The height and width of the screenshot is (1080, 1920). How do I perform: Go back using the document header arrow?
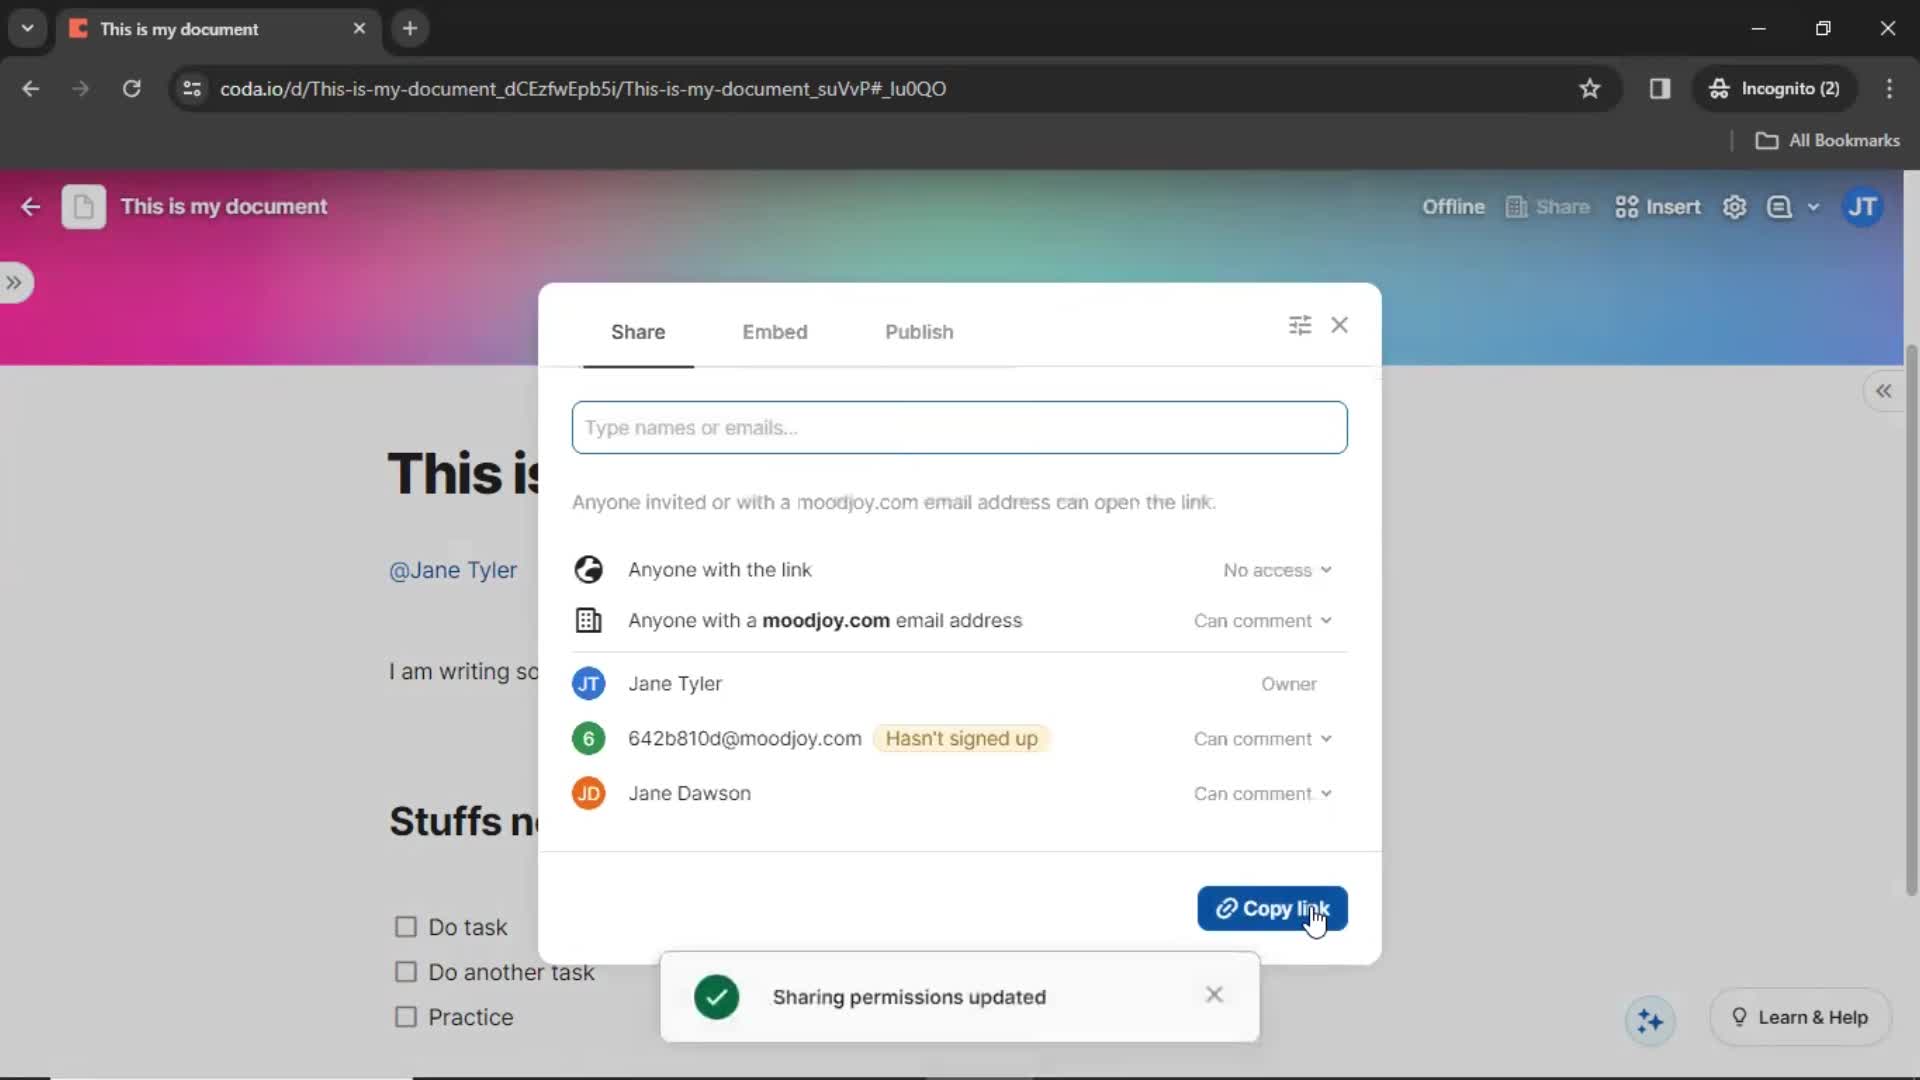pos(30,207)
